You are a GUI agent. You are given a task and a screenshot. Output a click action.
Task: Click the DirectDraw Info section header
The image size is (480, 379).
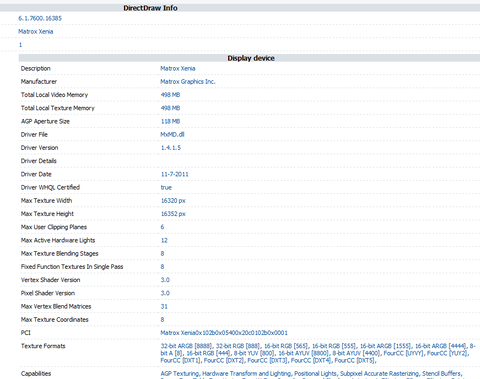click(x=150, y=8)
